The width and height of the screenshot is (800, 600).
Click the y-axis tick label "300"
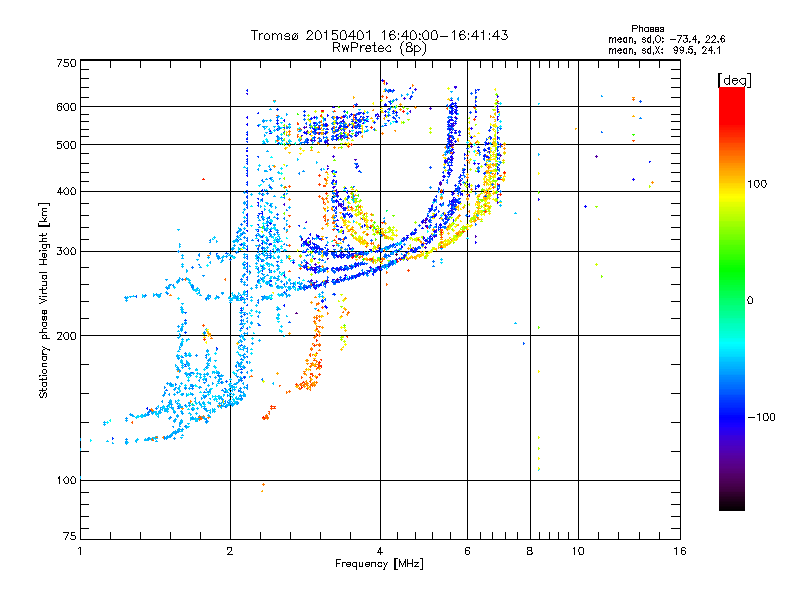point(67,251)
